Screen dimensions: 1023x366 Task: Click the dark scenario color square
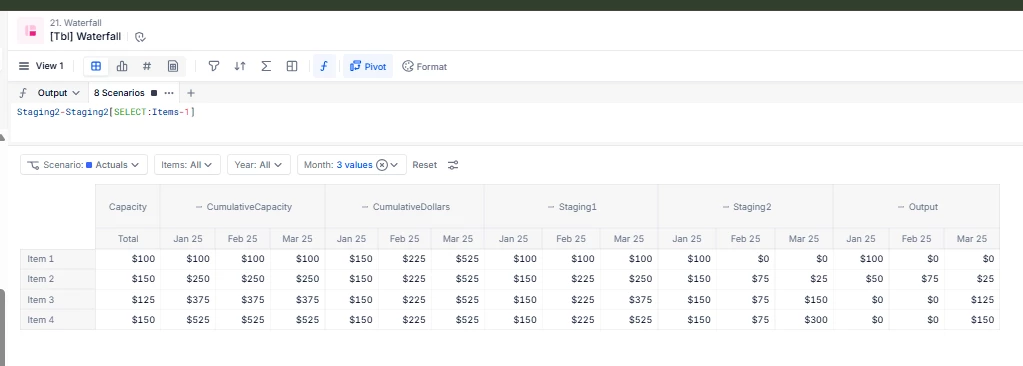(154, 93)
